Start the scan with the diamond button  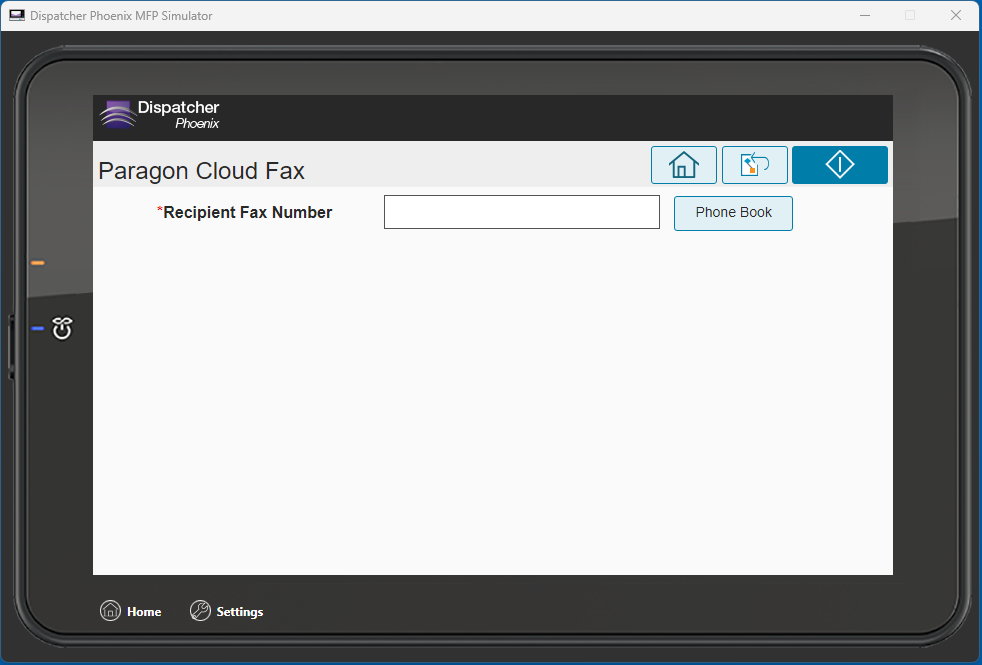840,165
